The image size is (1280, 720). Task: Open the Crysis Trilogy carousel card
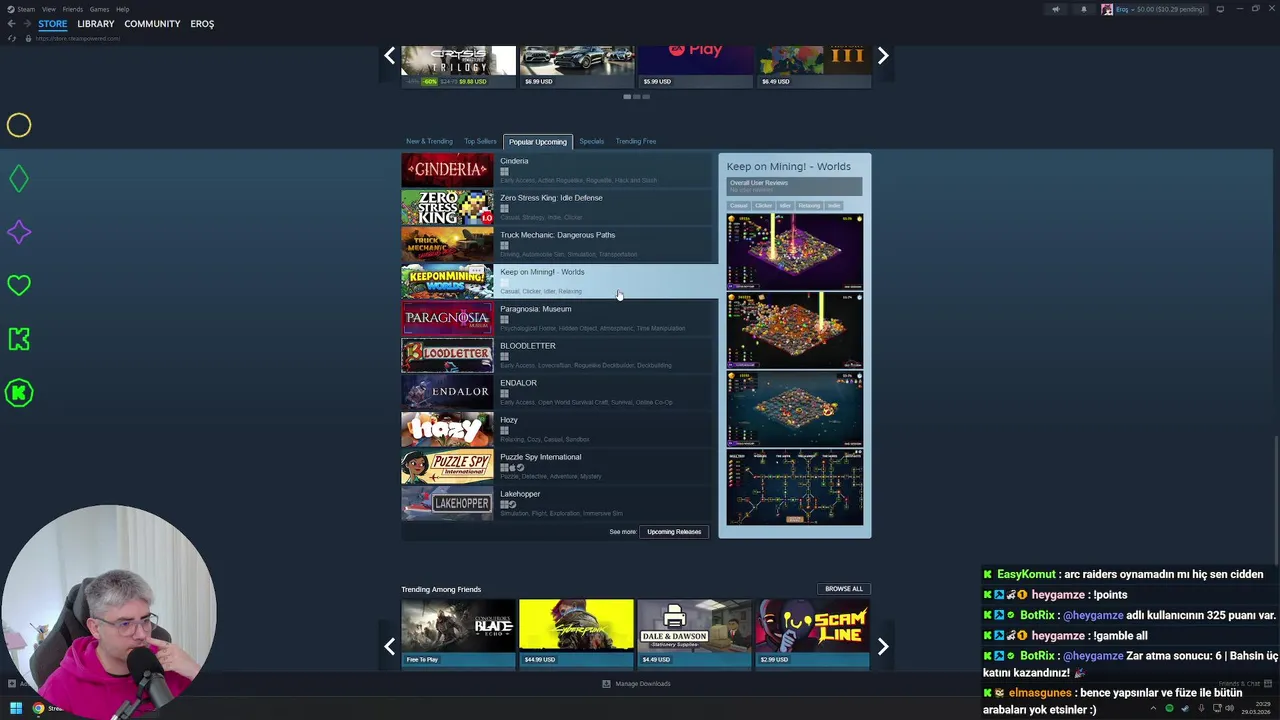click(459, 67)
